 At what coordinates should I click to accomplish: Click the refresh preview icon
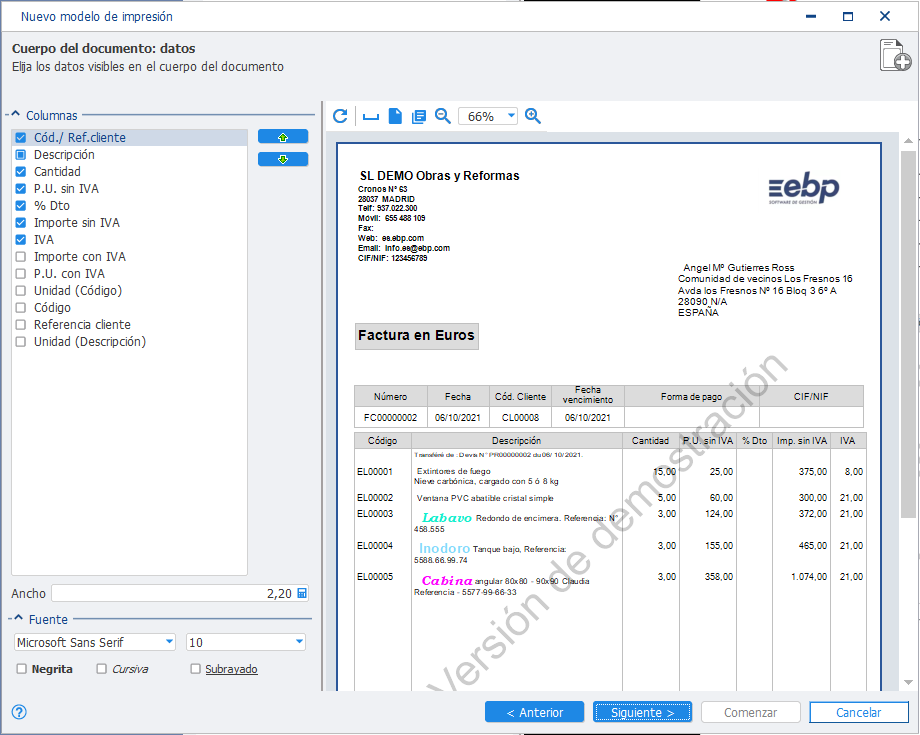[340, 116]
